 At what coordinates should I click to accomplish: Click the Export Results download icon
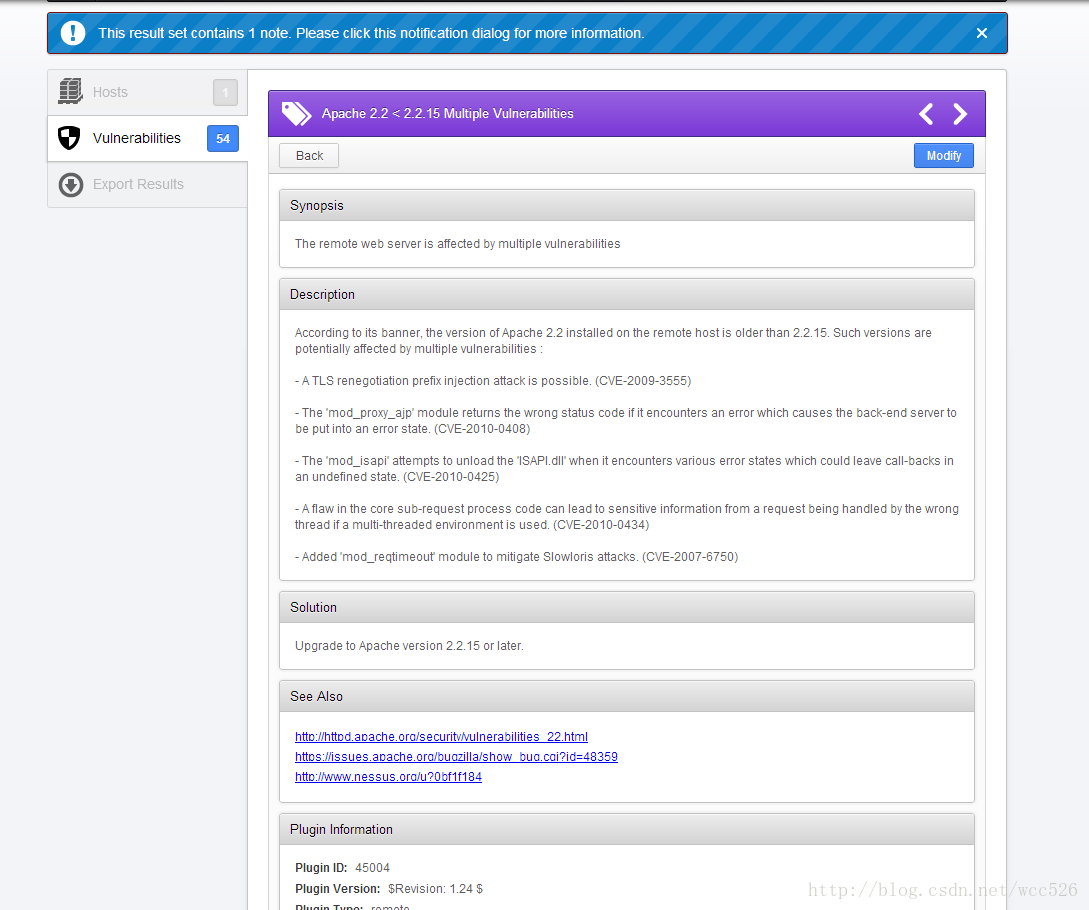coord(71,185)
